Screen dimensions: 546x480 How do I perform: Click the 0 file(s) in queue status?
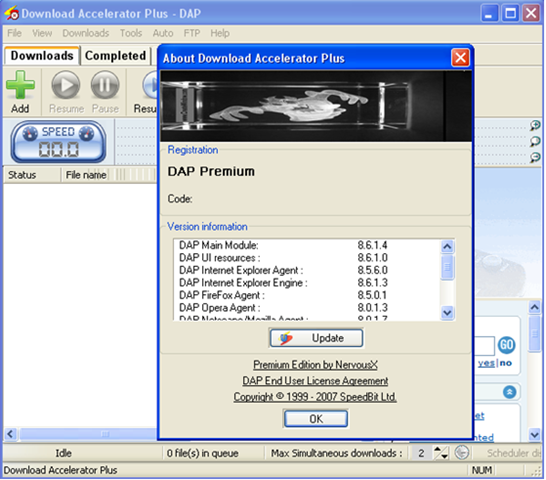coord(202,453)
